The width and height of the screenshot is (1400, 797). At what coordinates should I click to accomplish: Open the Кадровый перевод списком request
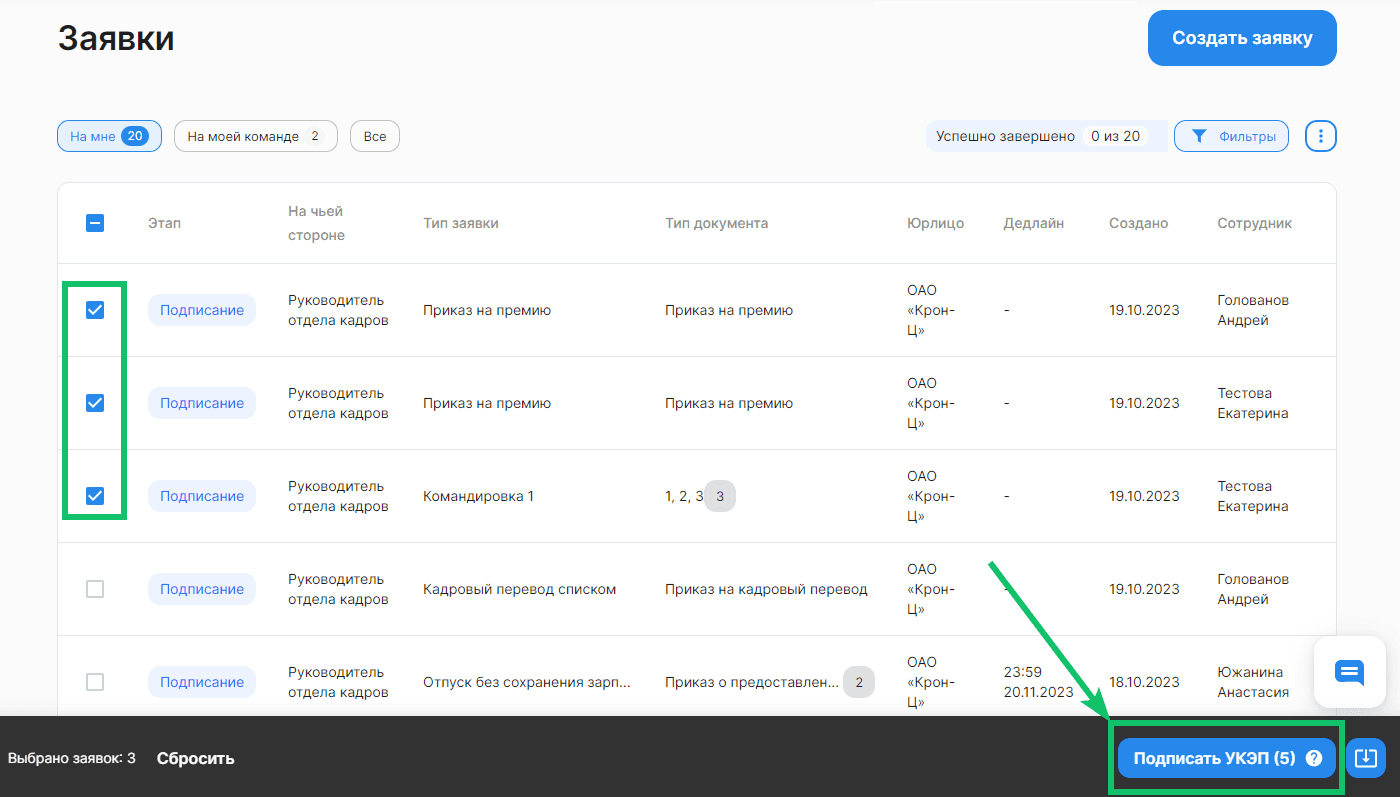click(520, 589)
